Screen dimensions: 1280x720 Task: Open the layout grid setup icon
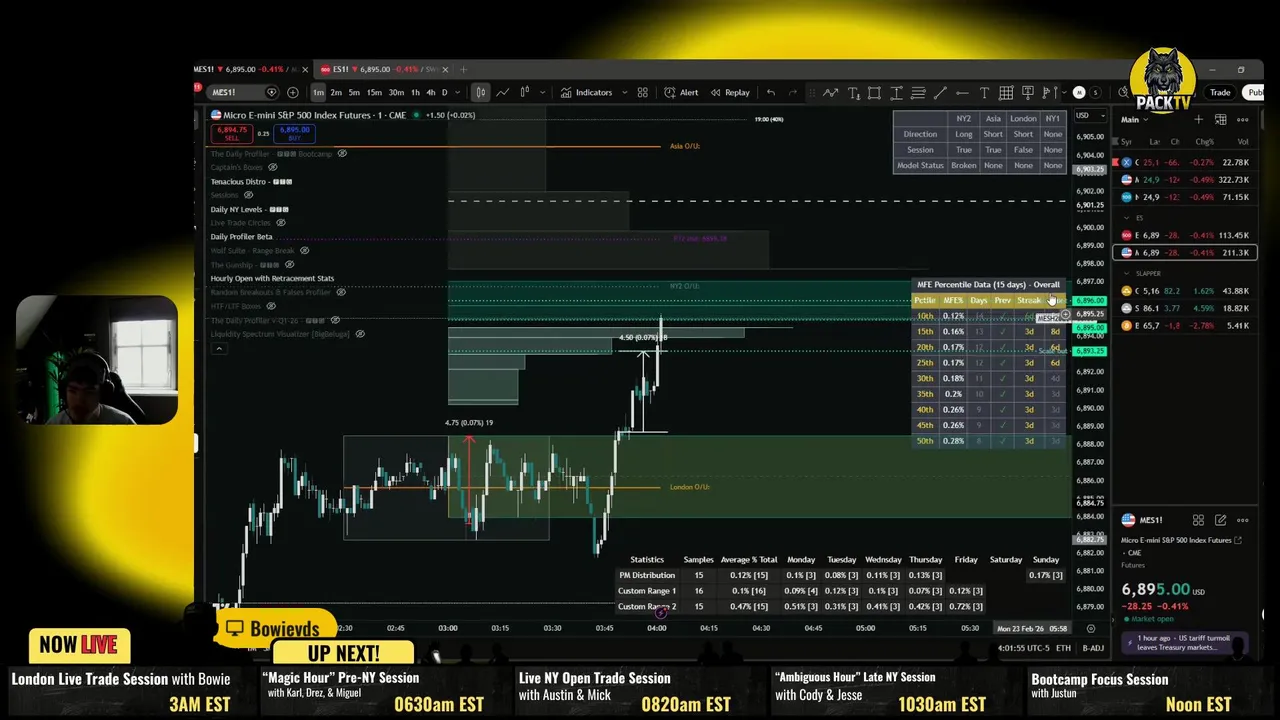643,92
